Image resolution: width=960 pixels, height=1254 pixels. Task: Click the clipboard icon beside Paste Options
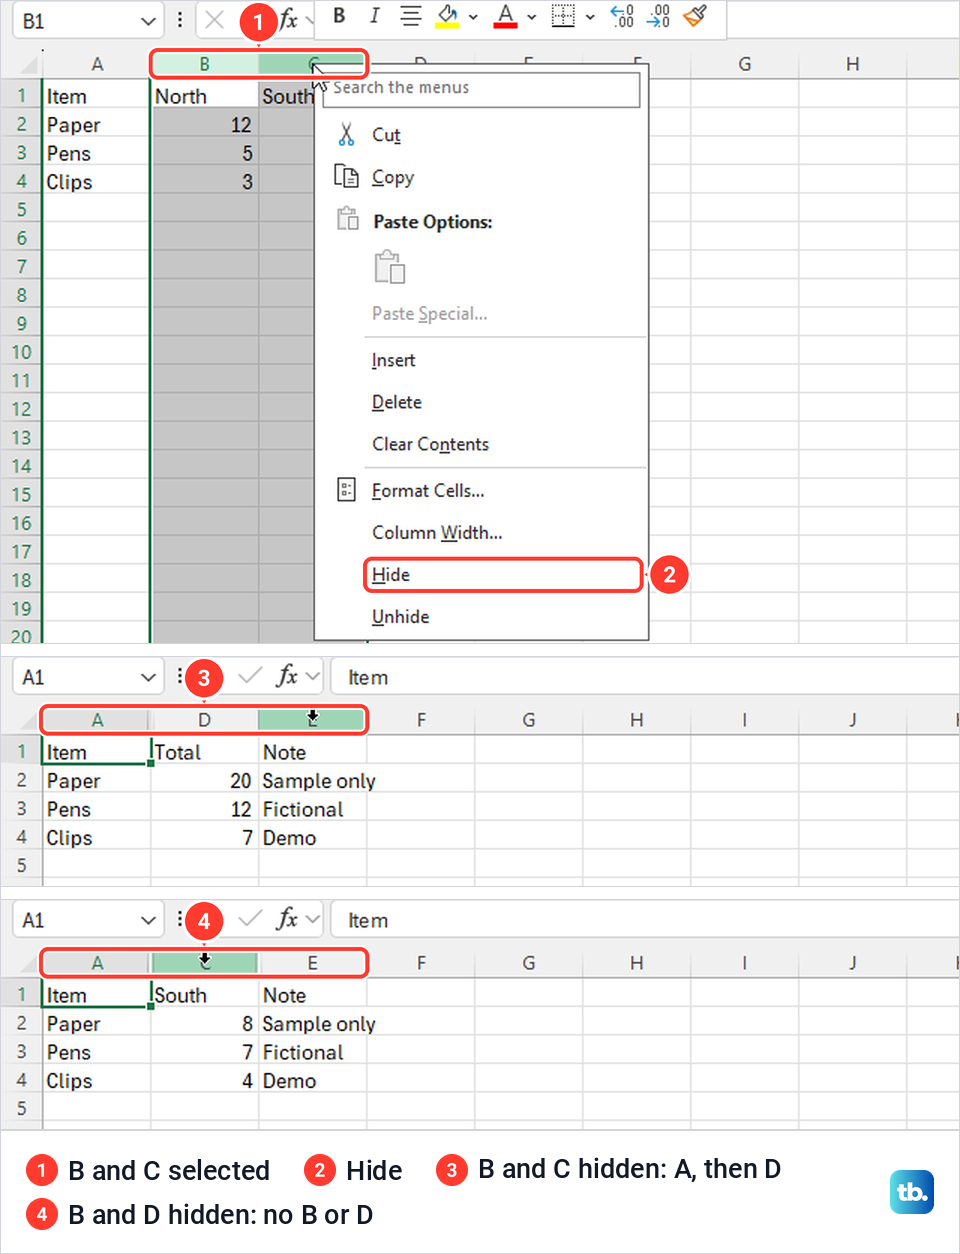347,218
